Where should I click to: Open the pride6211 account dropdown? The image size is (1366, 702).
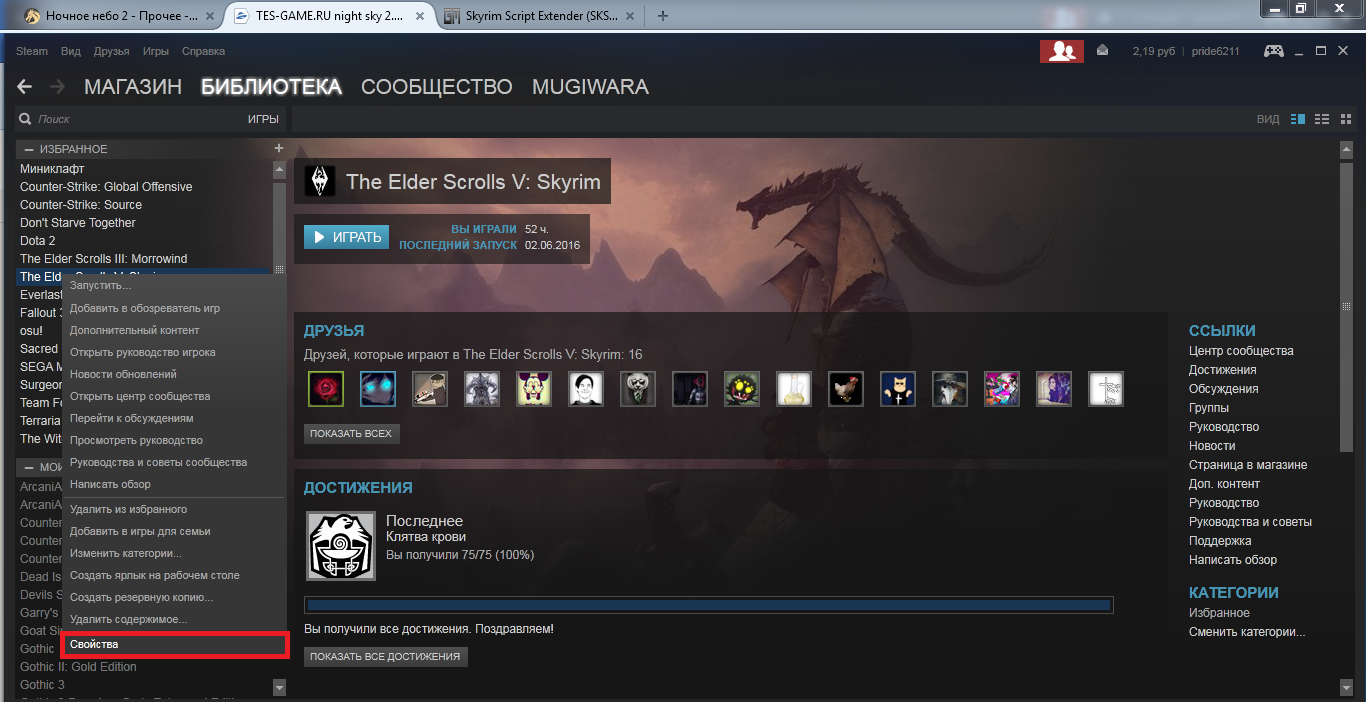pyautogui.click(x=1216, y=51)
